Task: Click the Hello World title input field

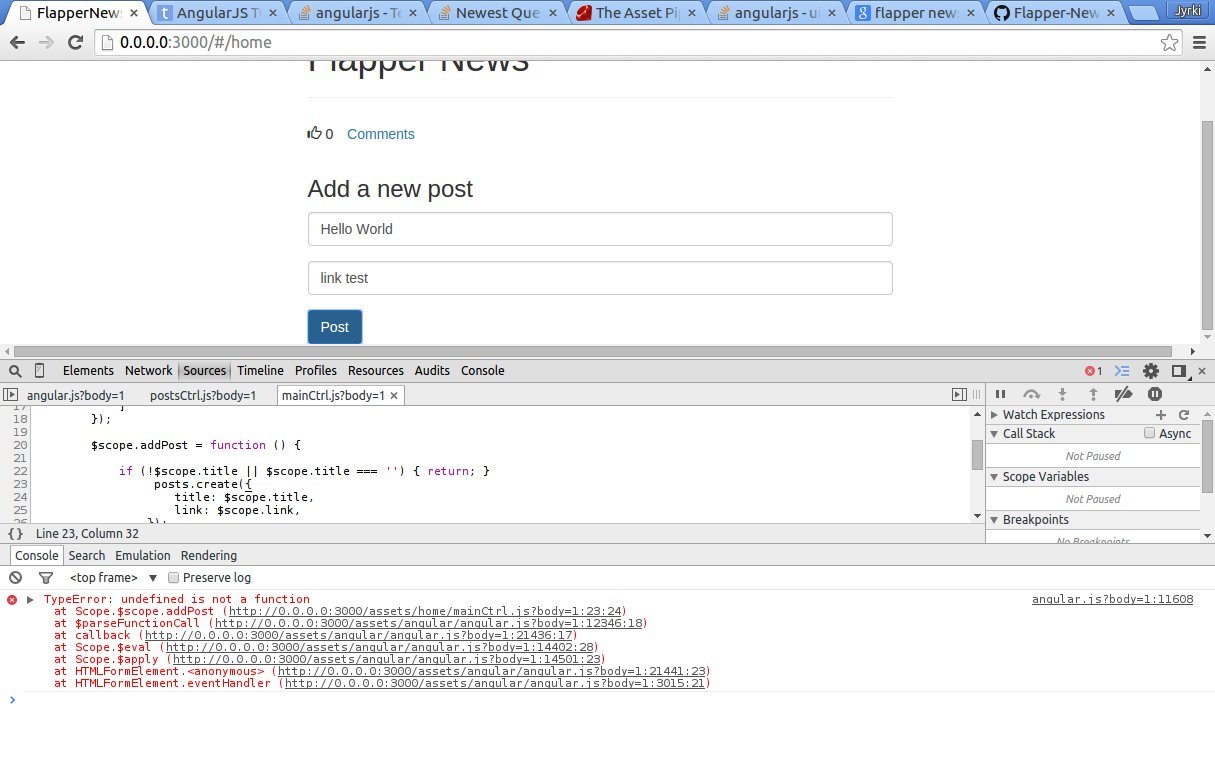Action: pos(599,229)
